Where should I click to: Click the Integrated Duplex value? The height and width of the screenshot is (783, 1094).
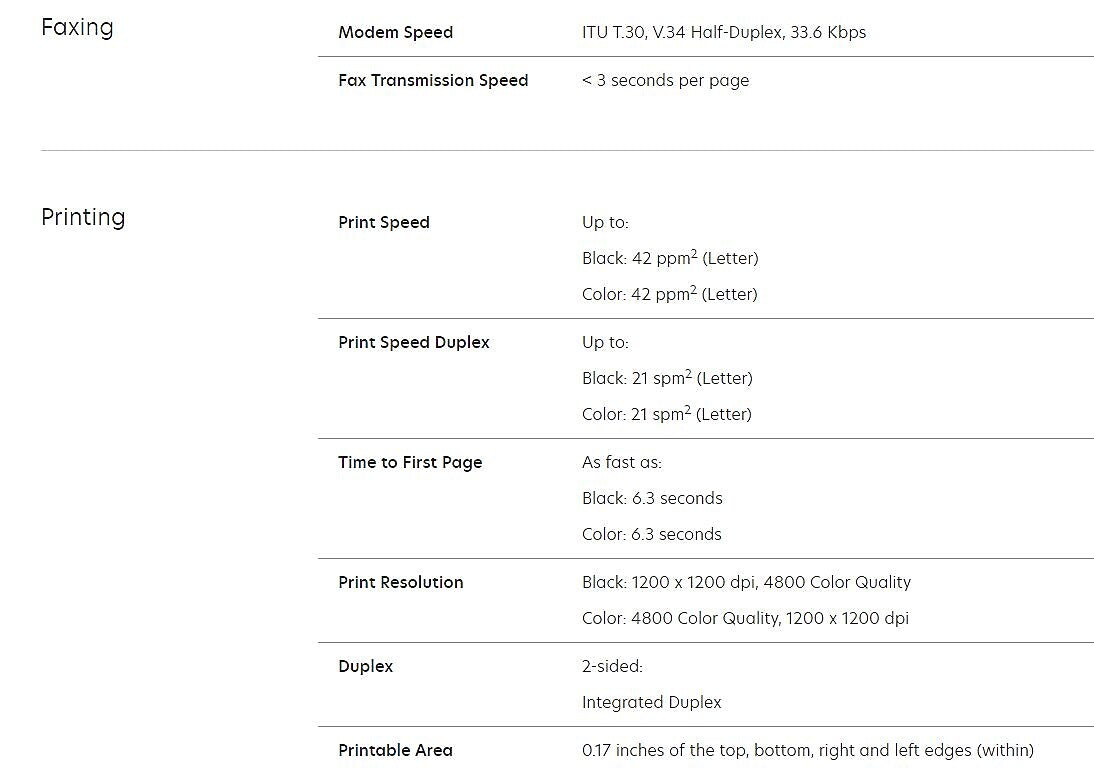click(x=651, y=702)
